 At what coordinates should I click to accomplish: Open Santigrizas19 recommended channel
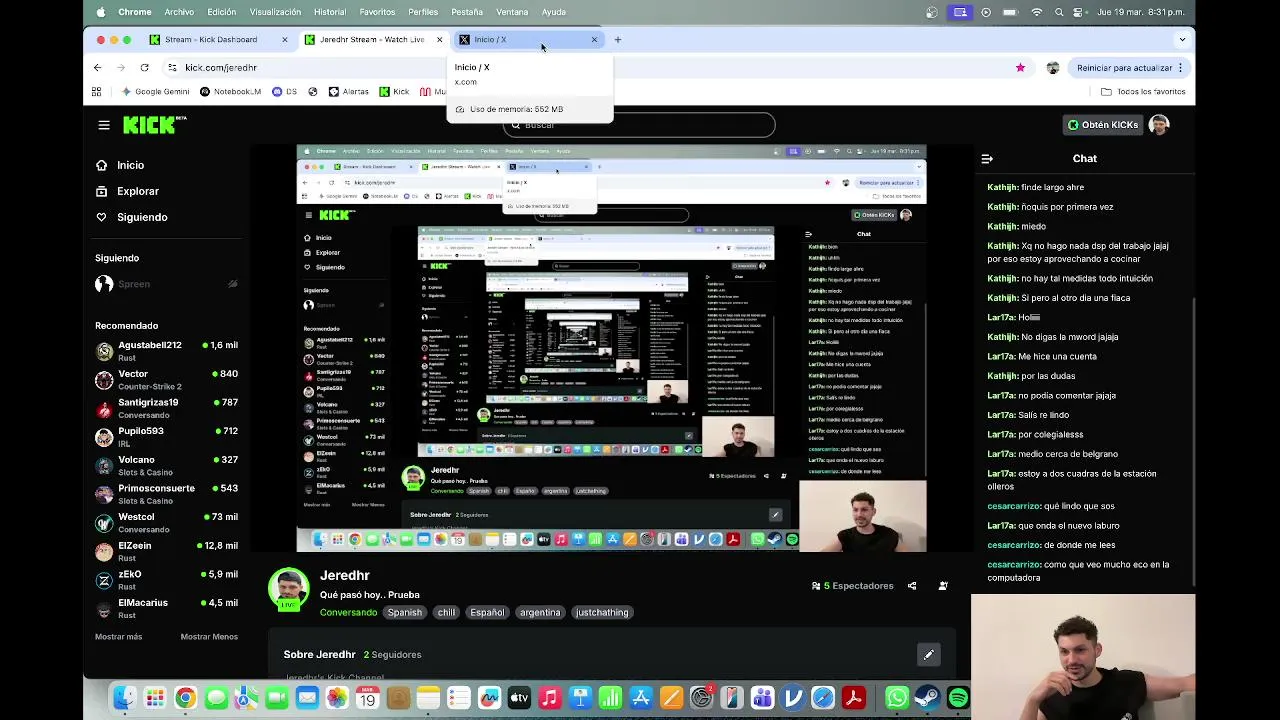(166, 408)
